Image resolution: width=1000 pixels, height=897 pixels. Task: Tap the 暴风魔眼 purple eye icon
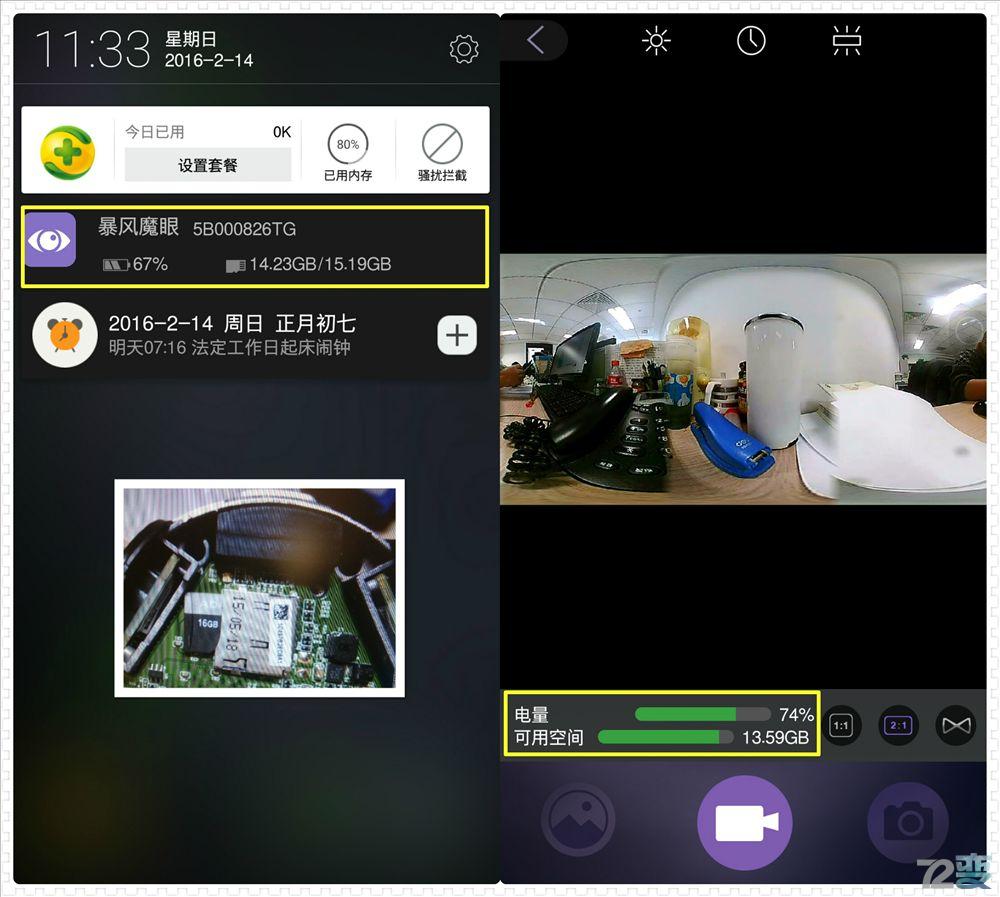click(50, 240)
